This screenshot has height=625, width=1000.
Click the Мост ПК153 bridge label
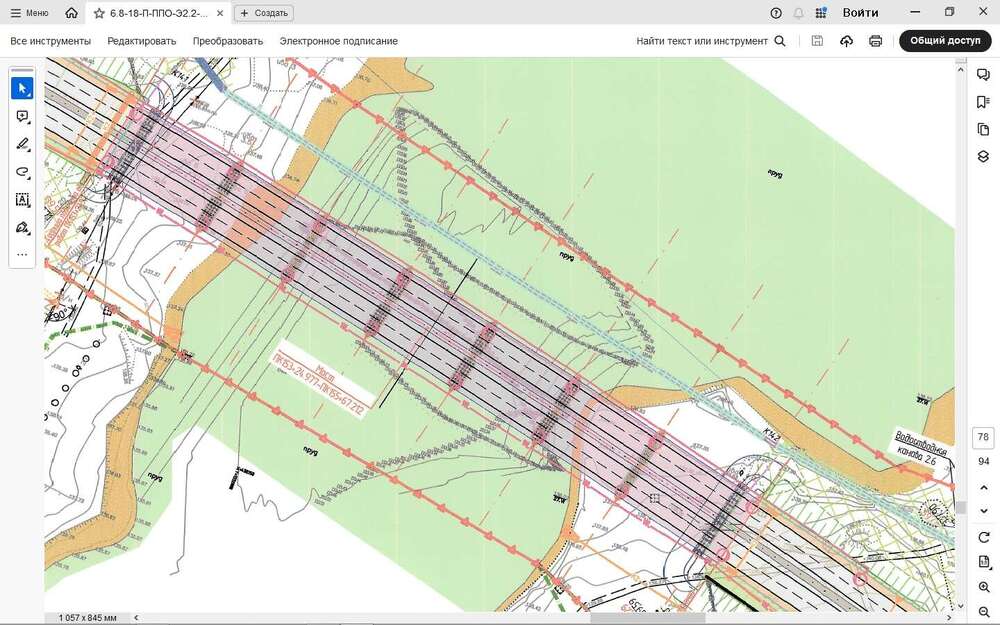click(321, 381)
